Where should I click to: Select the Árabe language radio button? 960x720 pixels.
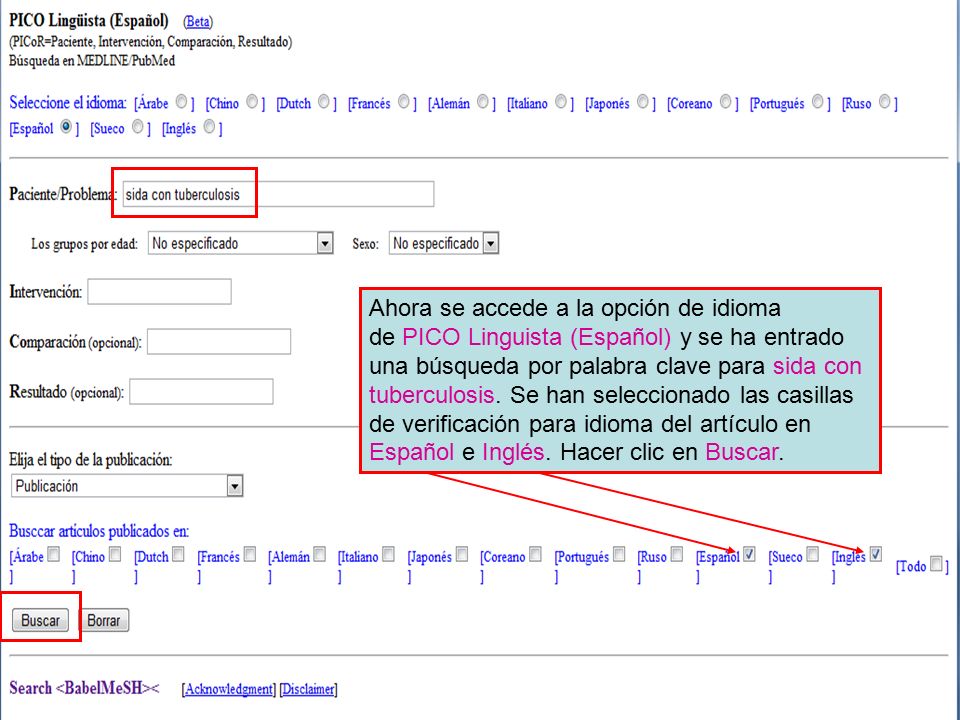point(182,101)
